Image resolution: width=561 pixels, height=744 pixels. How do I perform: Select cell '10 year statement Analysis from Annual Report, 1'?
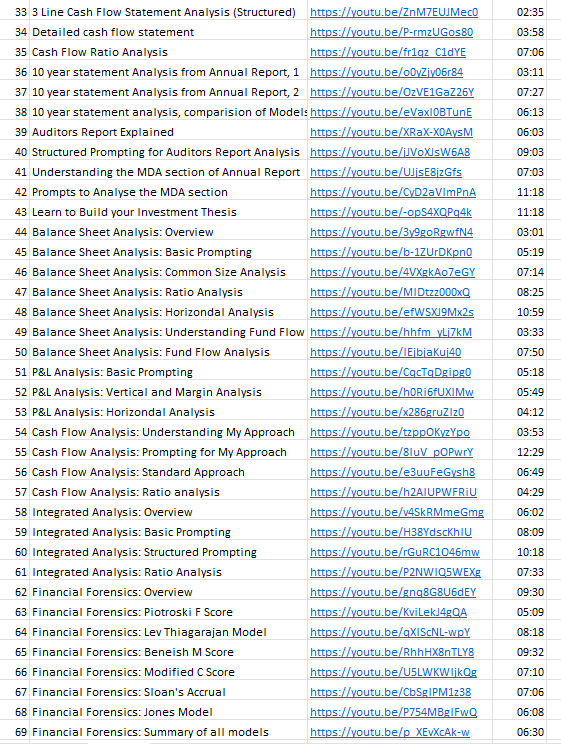(x=168, y=72)
